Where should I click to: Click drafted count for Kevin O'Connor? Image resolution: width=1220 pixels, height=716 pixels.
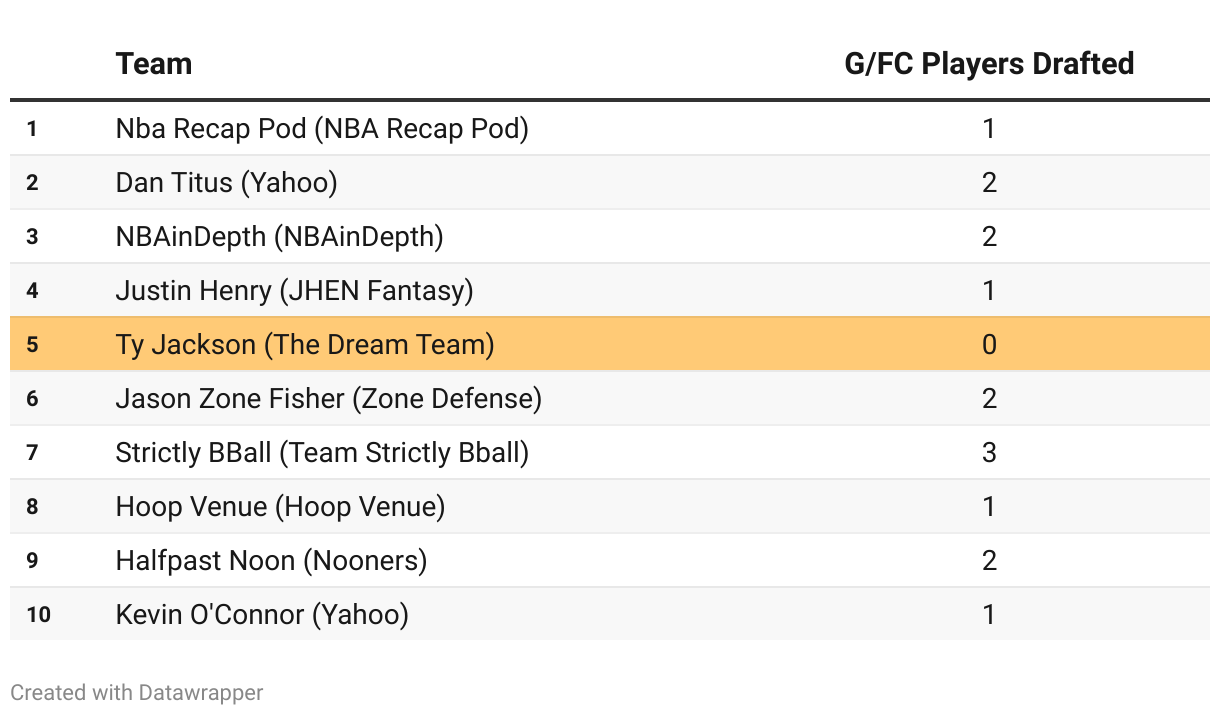click(x=989, y=614)
